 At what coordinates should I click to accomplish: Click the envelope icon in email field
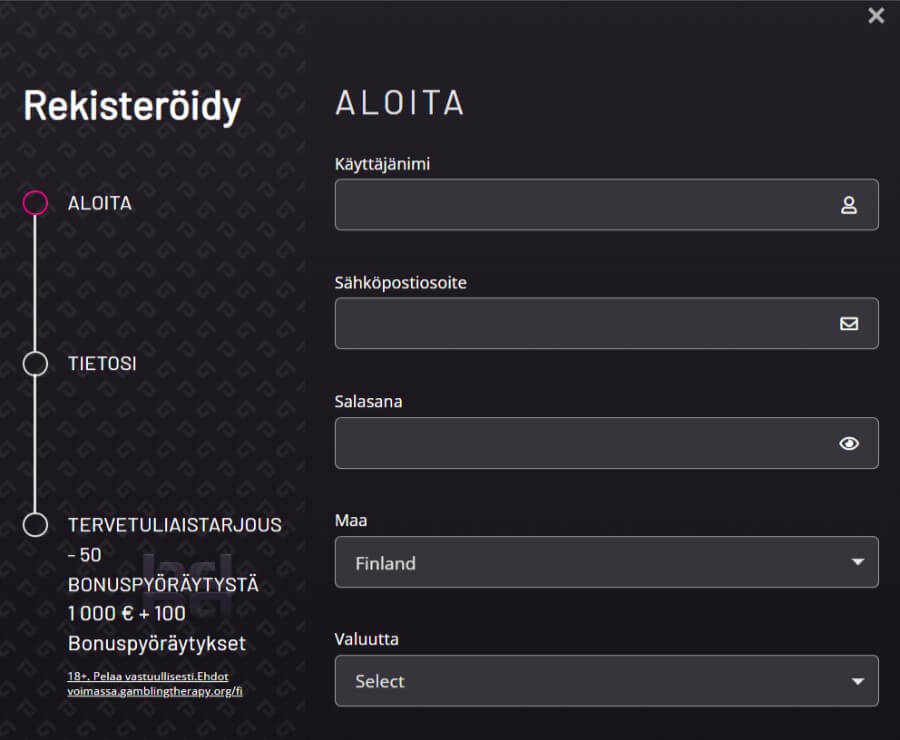849,324
